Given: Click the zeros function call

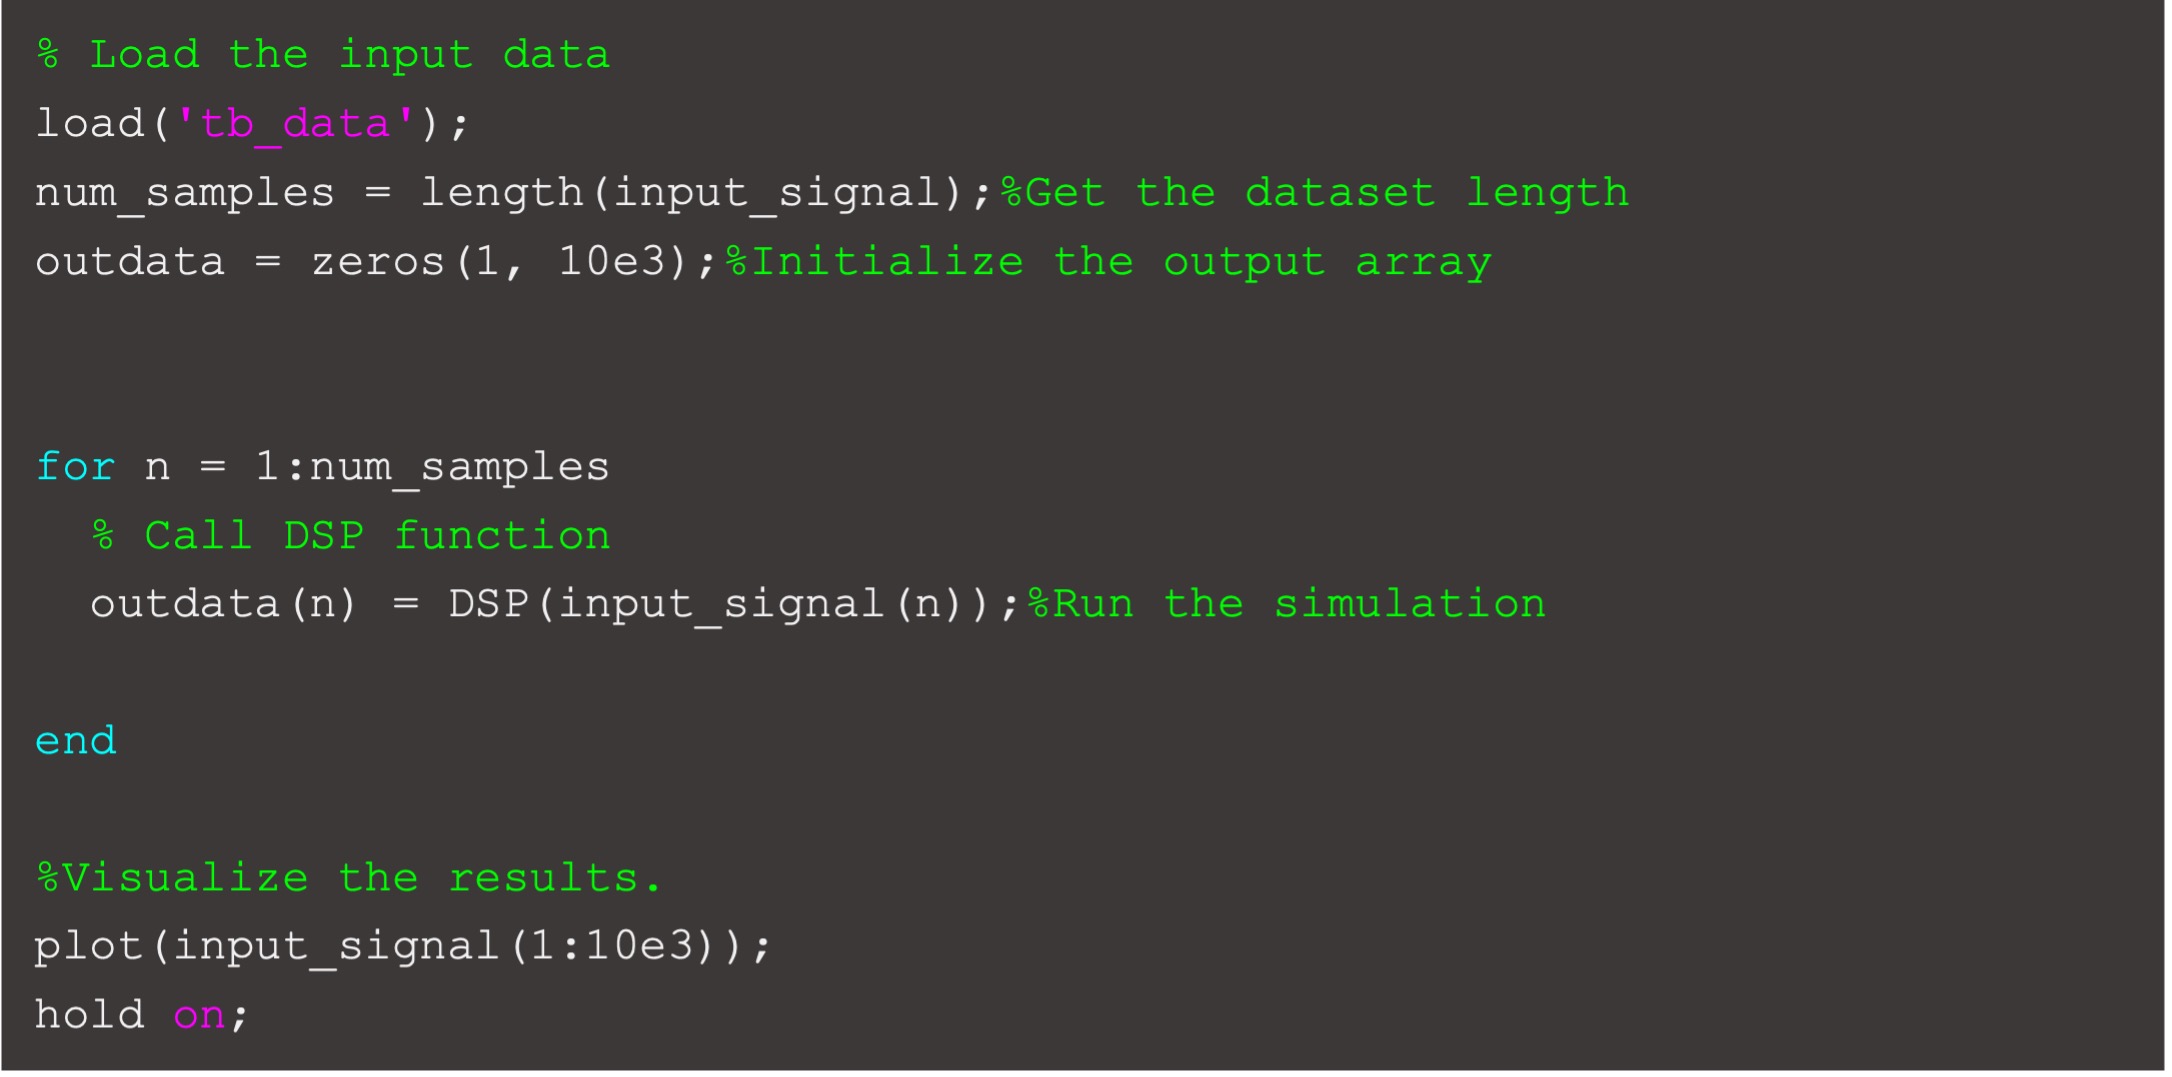Looking at the screenshot, I should coord(377,262).
